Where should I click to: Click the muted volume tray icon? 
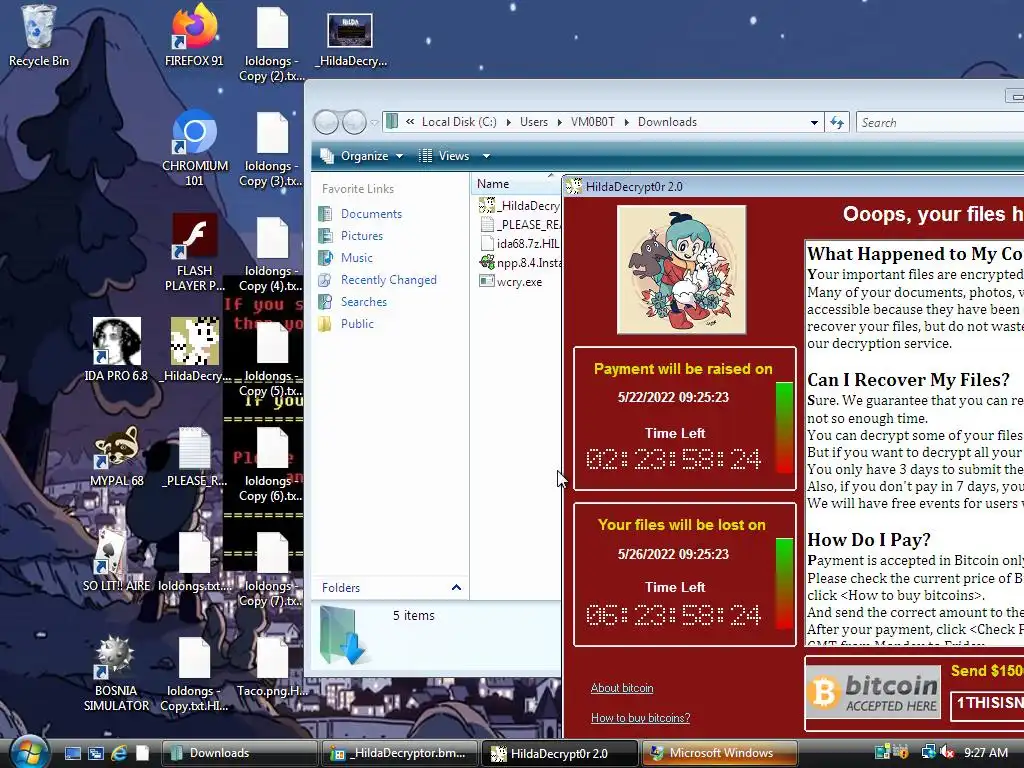(947, 753)
